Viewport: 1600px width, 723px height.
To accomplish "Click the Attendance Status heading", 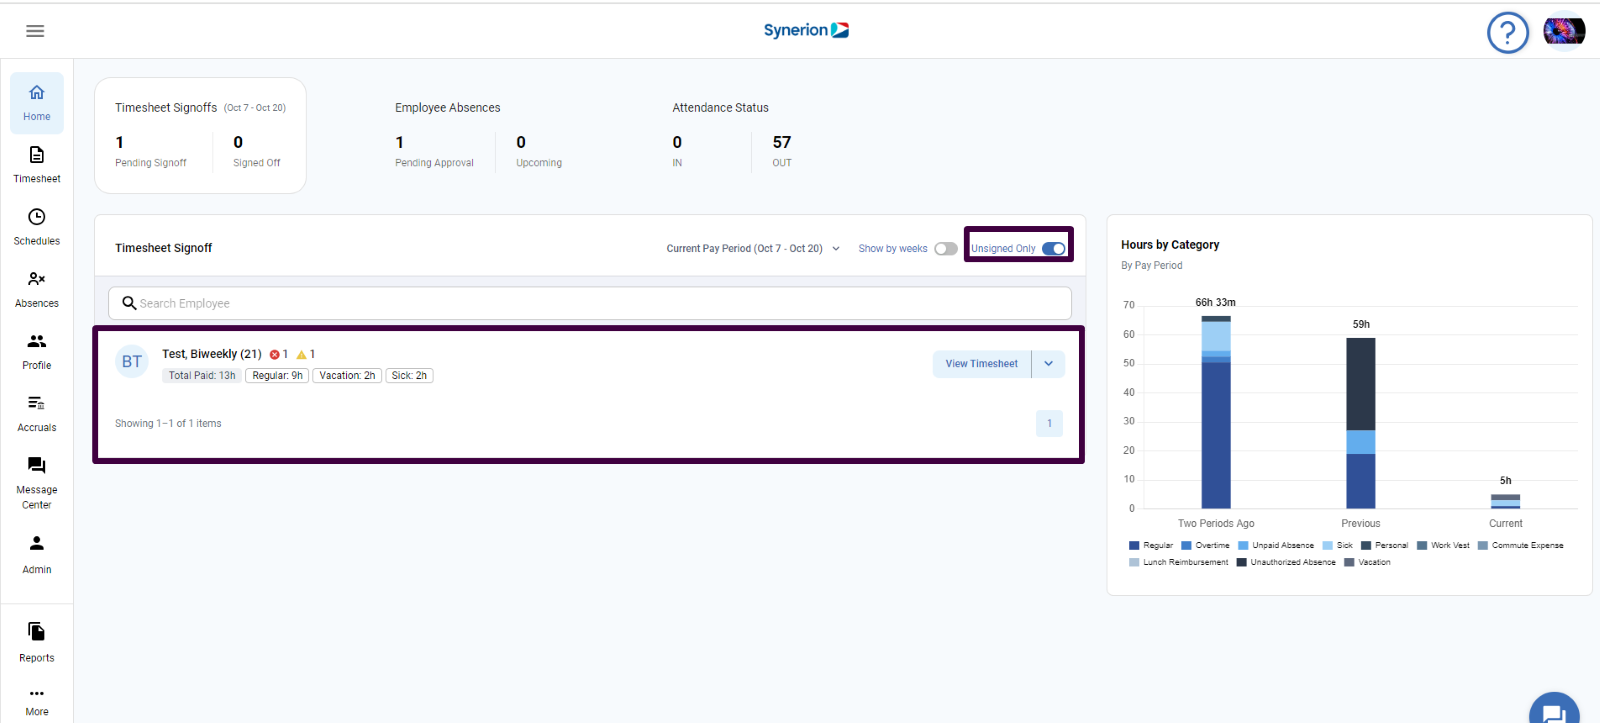I will 720,108.
